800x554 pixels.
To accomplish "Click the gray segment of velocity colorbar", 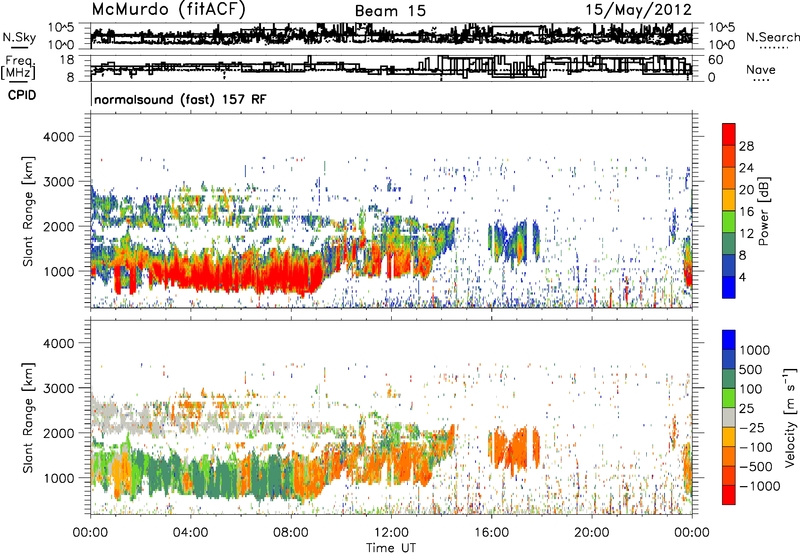I will (729, 417).
